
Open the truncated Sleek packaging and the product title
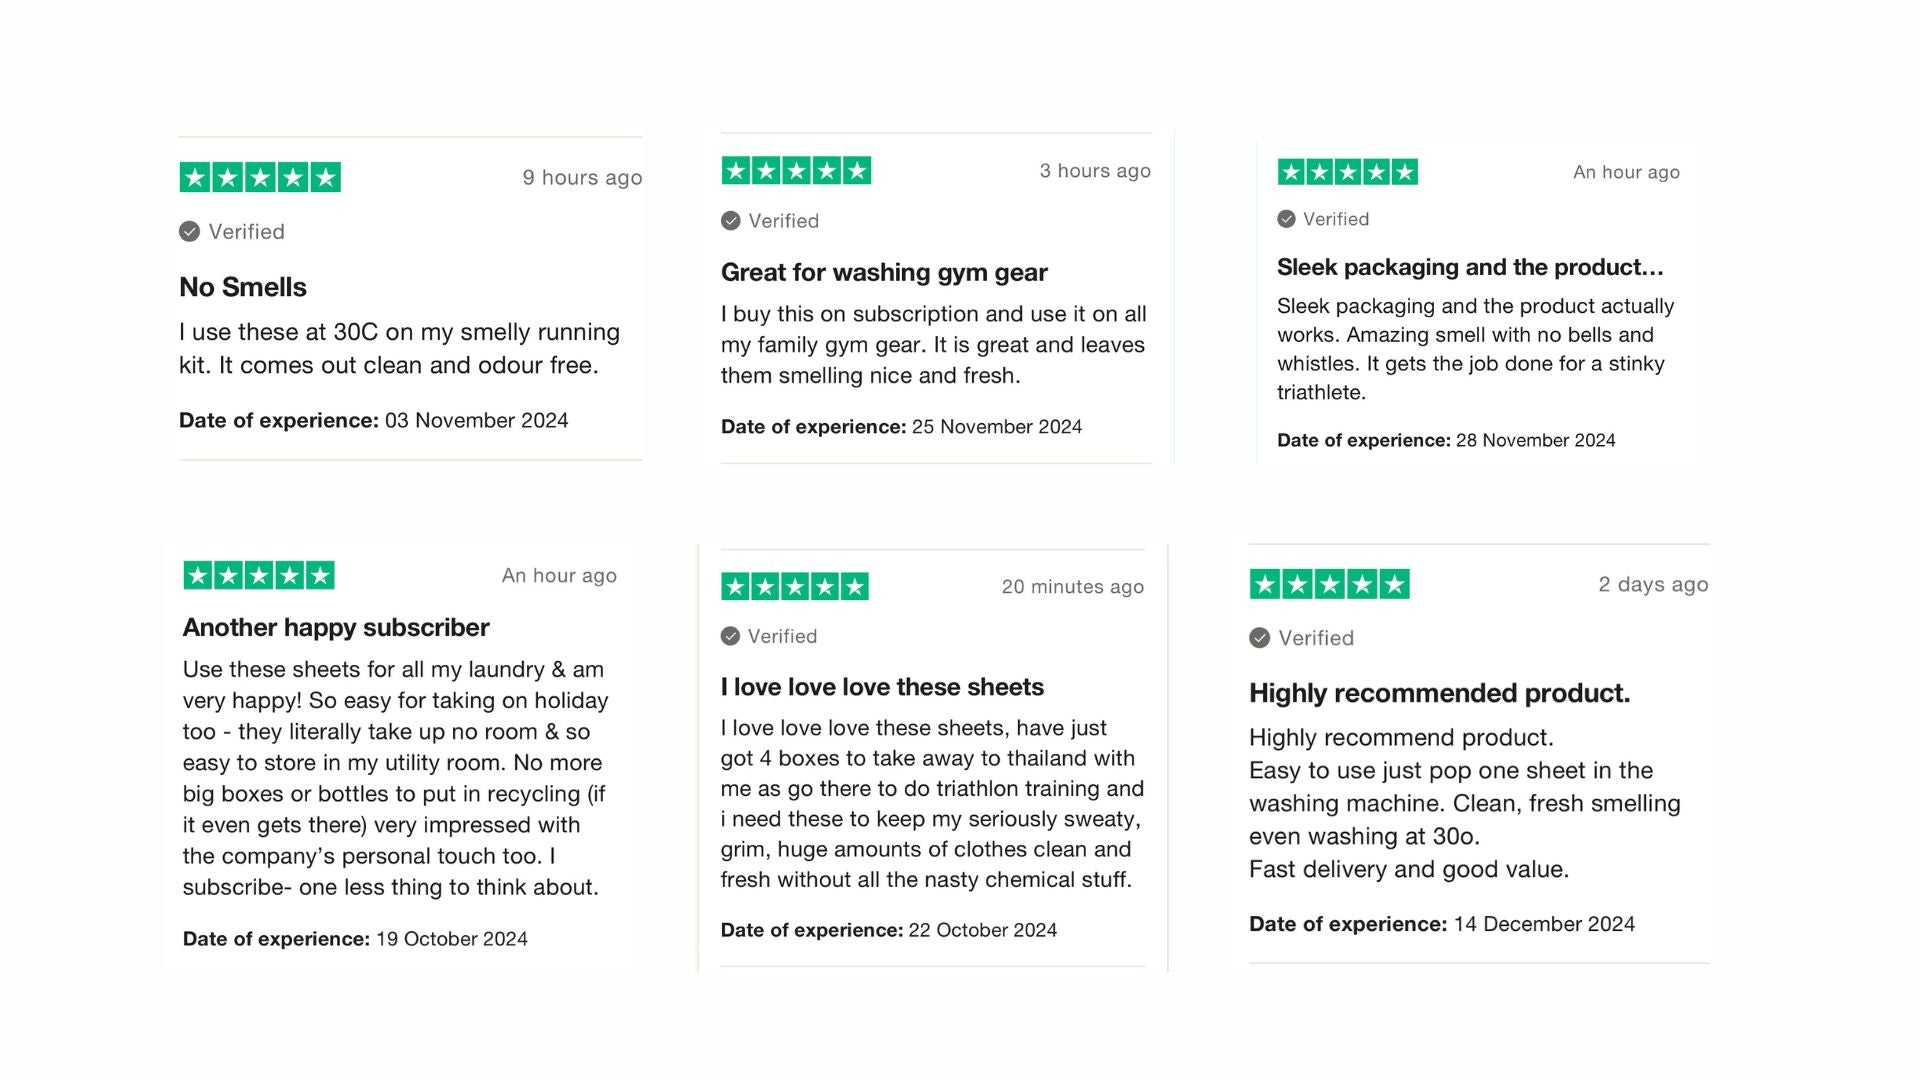pos(1470,267)
